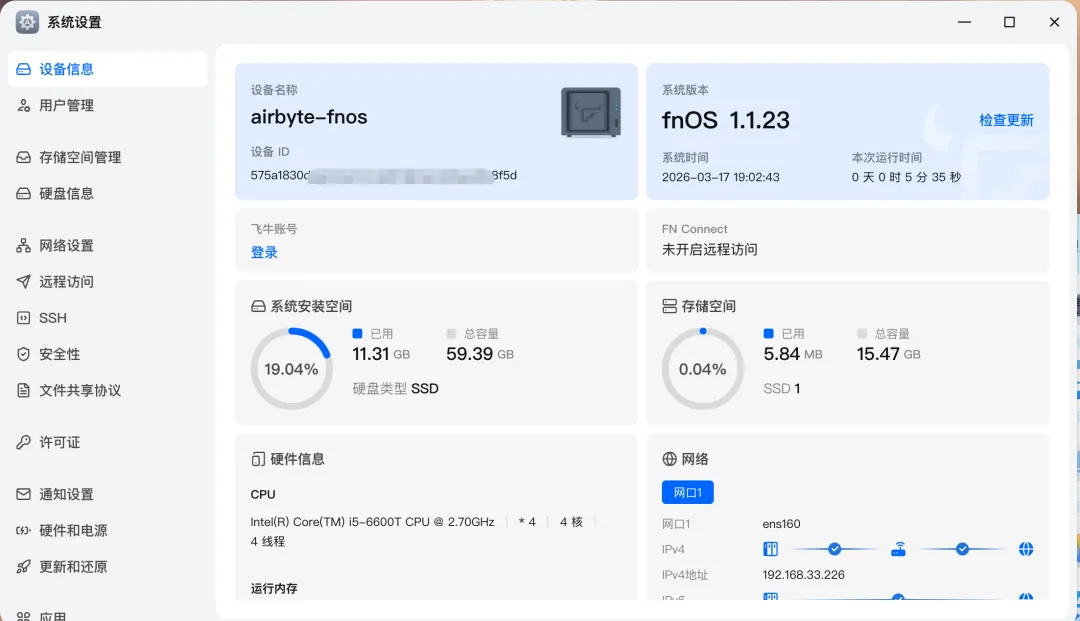1080x621 pixels.
Task: Click system time 2026-03-17 19:02:43
Action: tap(720, 177)
